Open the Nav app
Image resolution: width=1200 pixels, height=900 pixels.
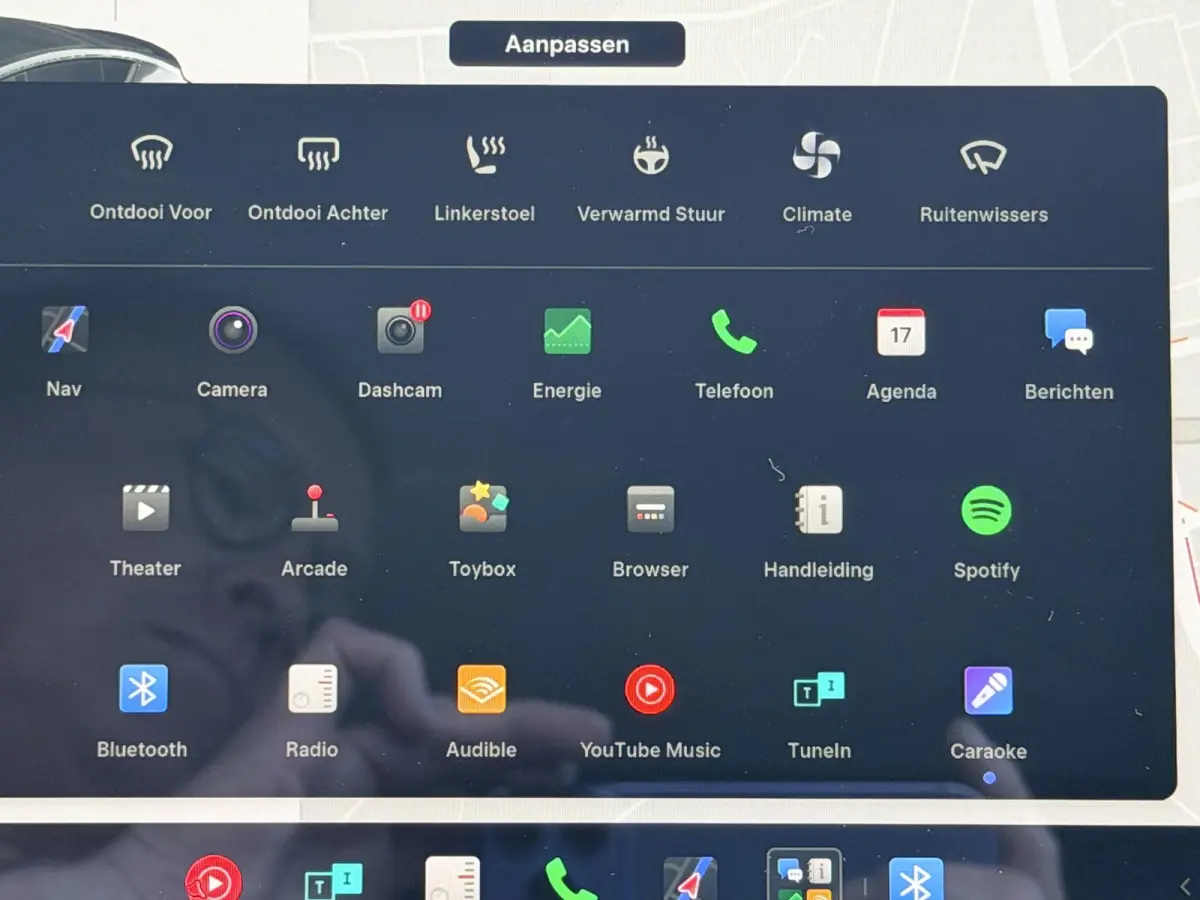[x=64, y=329]
